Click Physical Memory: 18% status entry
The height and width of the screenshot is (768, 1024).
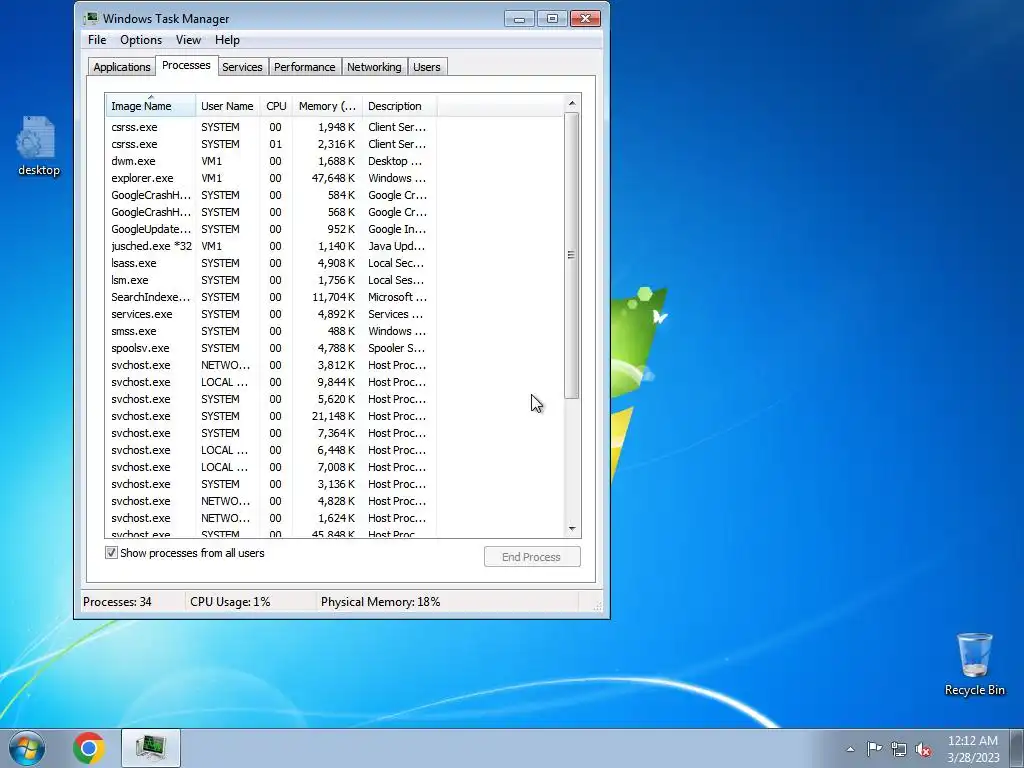pyautogui.click(x=381, y=601)
